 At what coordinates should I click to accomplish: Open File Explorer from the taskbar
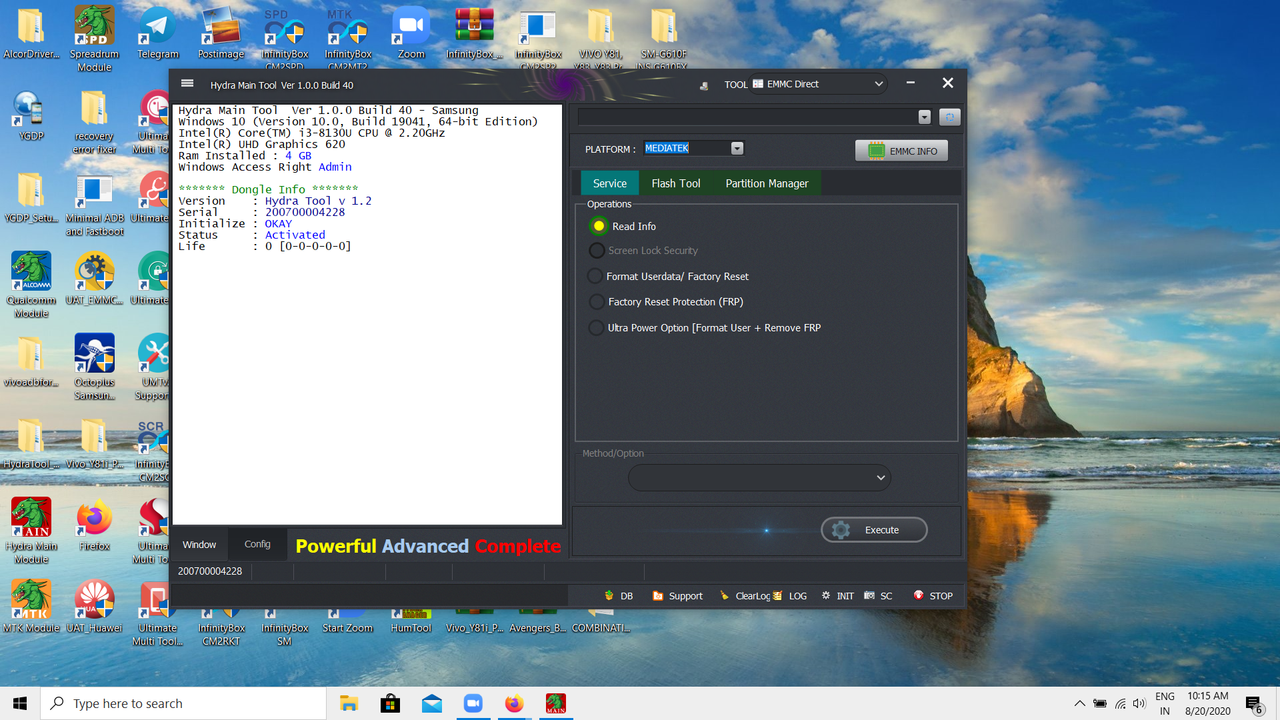click(349, 703)
